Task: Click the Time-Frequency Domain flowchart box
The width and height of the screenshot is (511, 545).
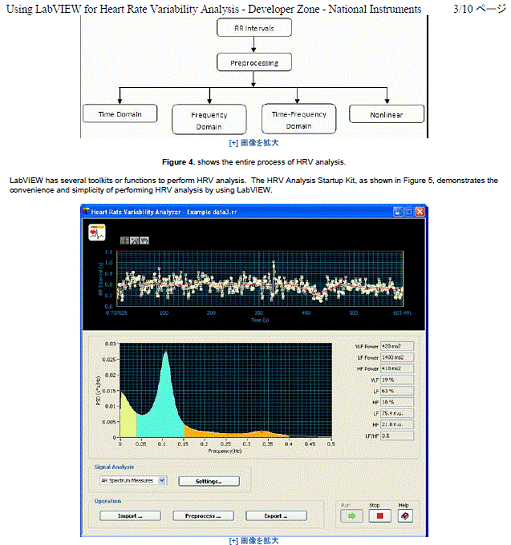Action: pyautogui.click(x=299, y=119)
